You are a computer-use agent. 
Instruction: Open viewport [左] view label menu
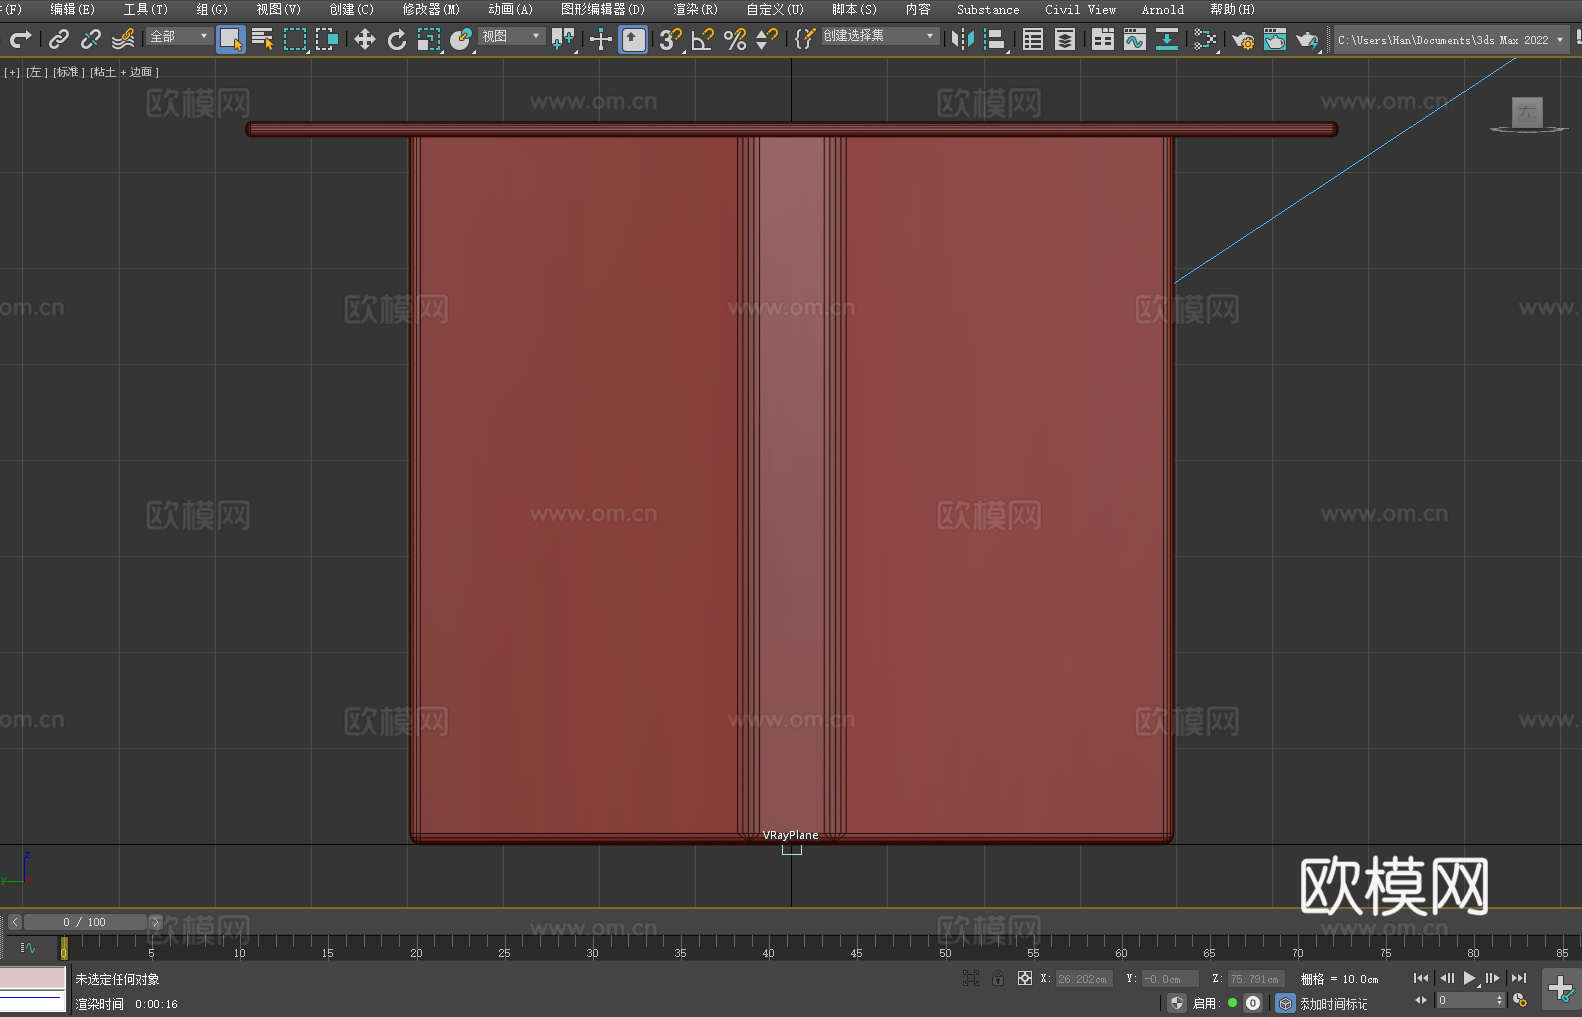(36, 72)
